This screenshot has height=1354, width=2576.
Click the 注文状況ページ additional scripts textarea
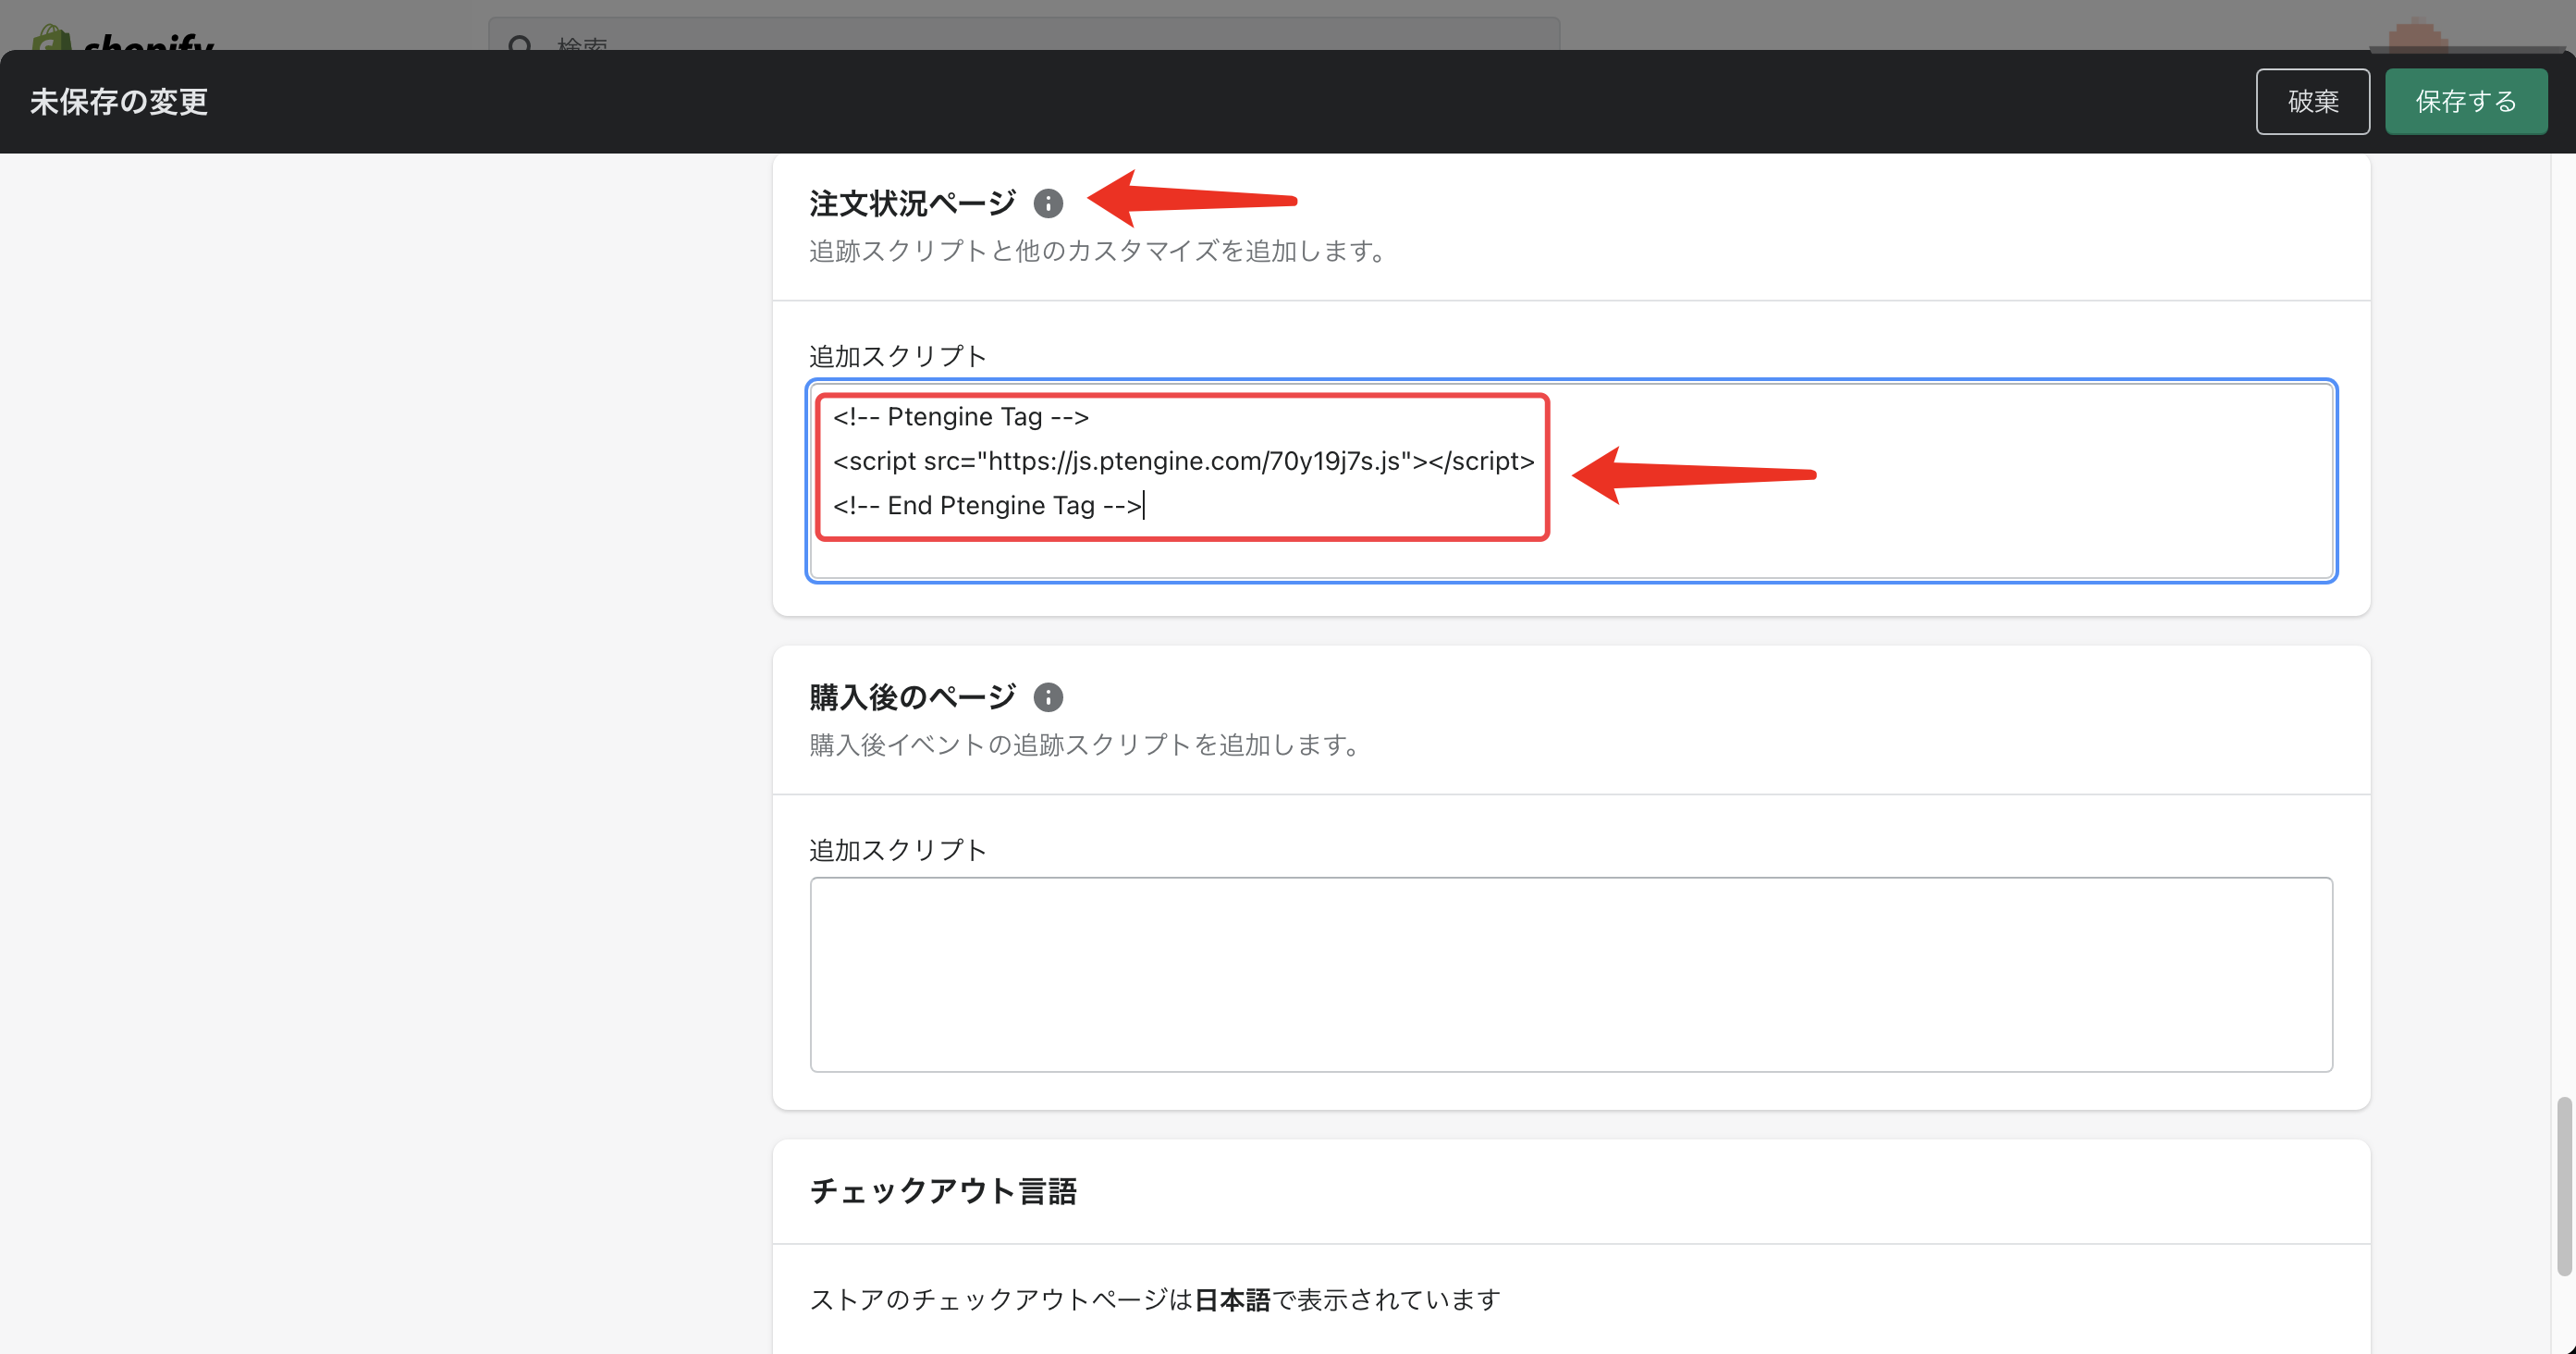click(1571, 480)
